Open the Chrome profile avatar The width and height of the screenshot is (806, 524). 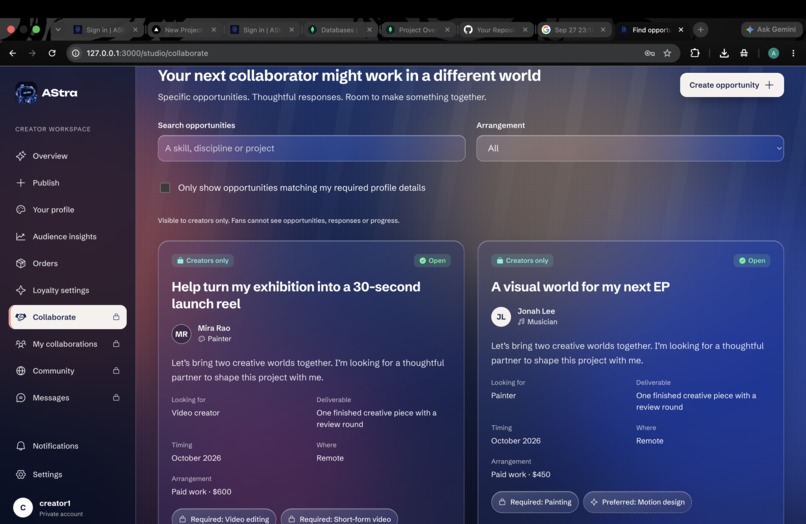tap(773, 53)
